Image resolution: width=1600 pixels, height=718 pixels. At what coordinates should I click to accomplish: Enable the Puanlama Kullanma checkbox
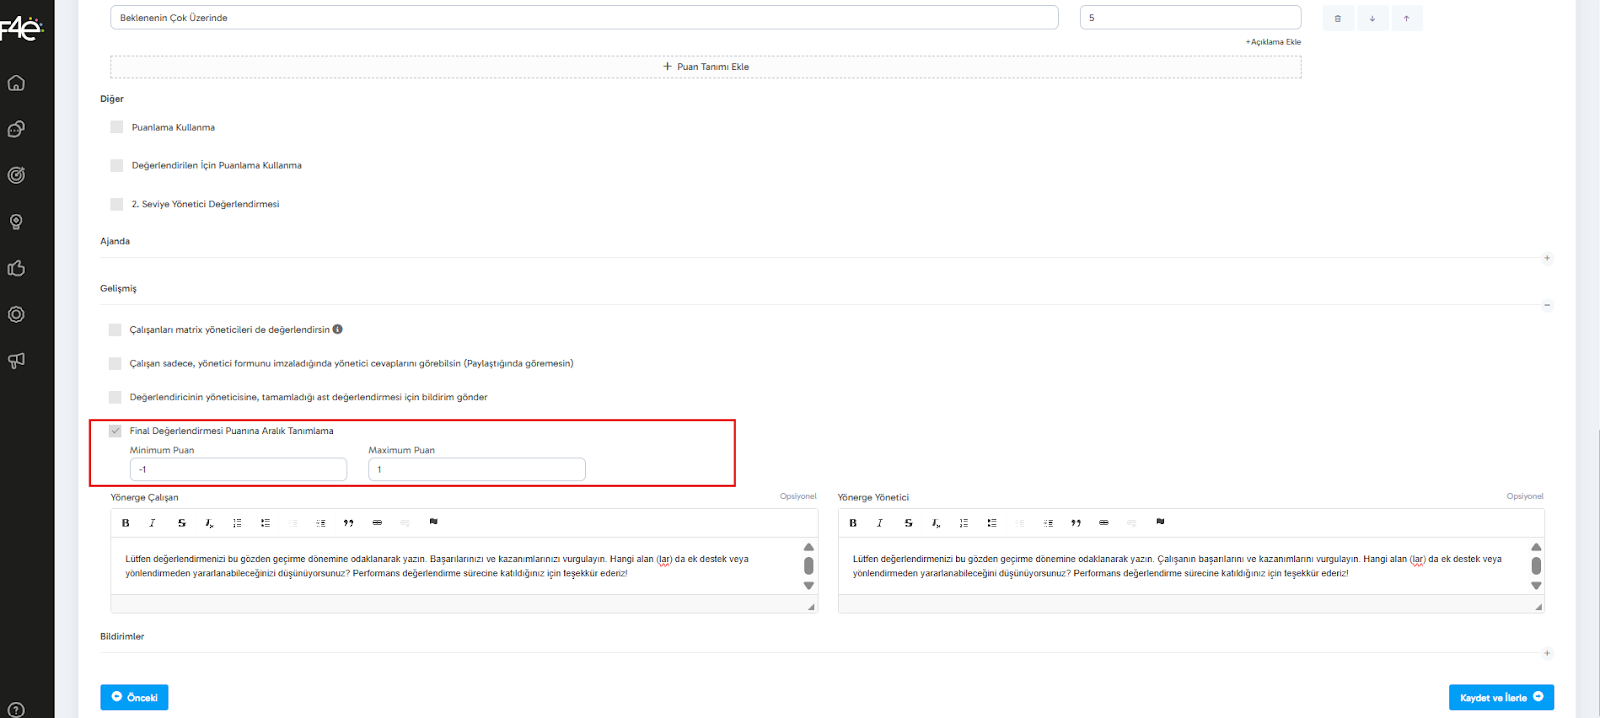click(117, 127)
